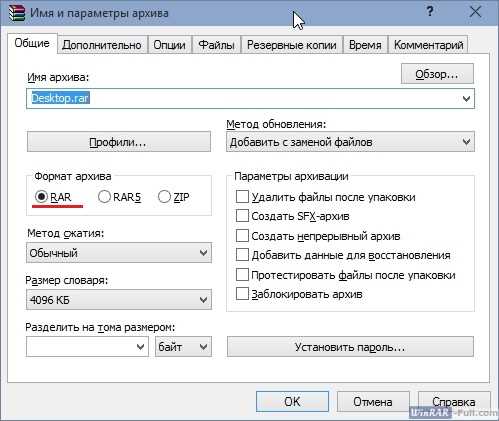The image size is (499, 421).
Task: Open the 'Комментарий' tab
Action: pyautogui.click(x=429, y=45)
